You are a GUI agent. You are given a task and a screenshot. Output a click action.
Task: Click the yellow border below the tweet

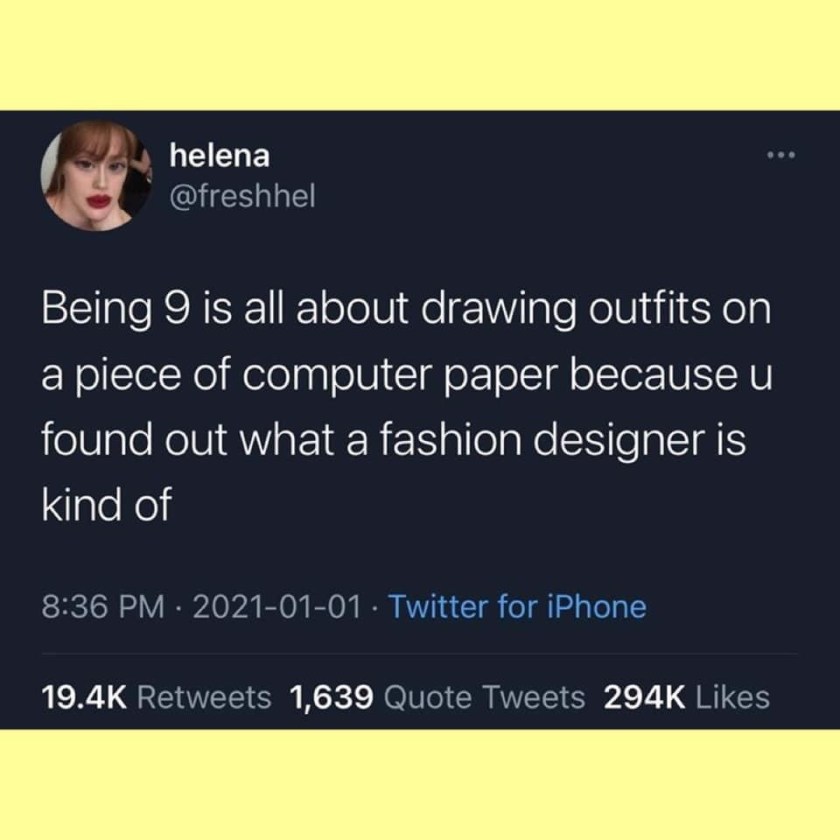(420, 784)
